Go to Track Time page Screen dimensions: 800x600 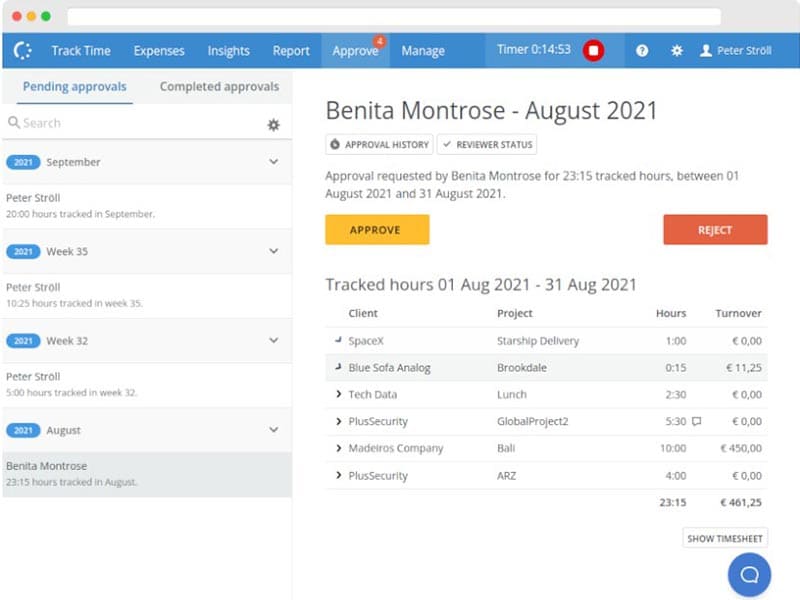point(81,51)
